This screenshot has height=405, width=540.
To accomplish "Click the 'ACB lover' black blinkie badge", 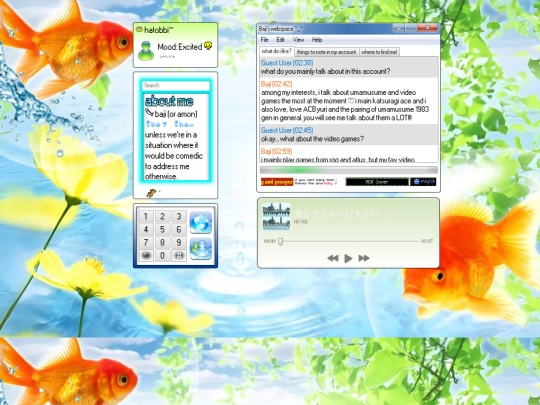I will tap(377, 182).
